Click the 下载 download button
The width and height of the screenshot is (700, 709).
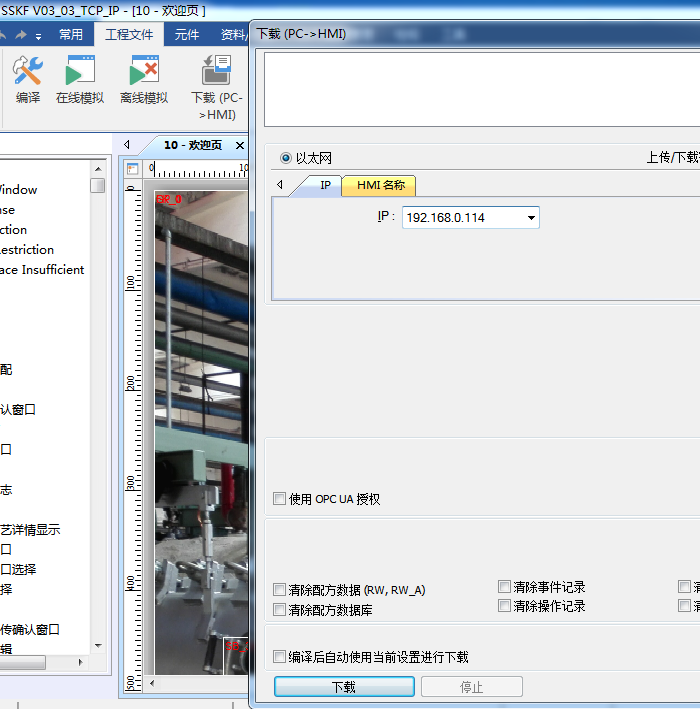[x=344, y=687]
